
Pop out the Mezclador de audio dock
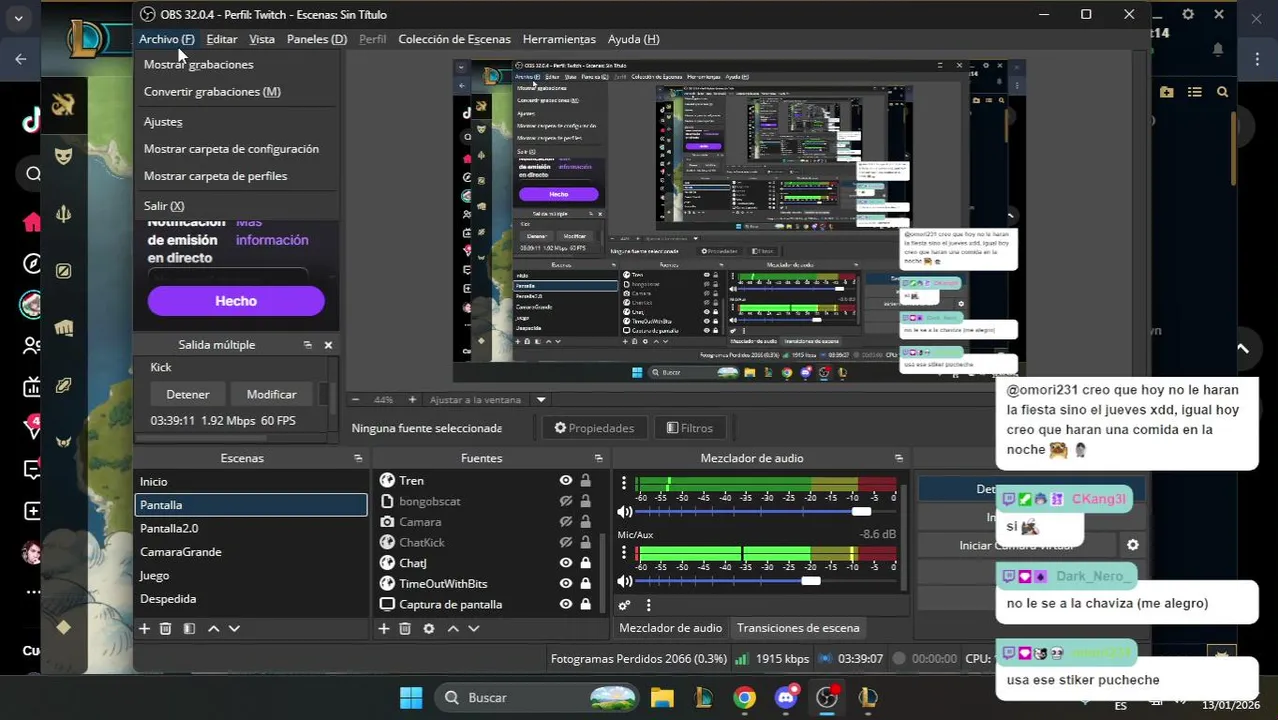898,458
